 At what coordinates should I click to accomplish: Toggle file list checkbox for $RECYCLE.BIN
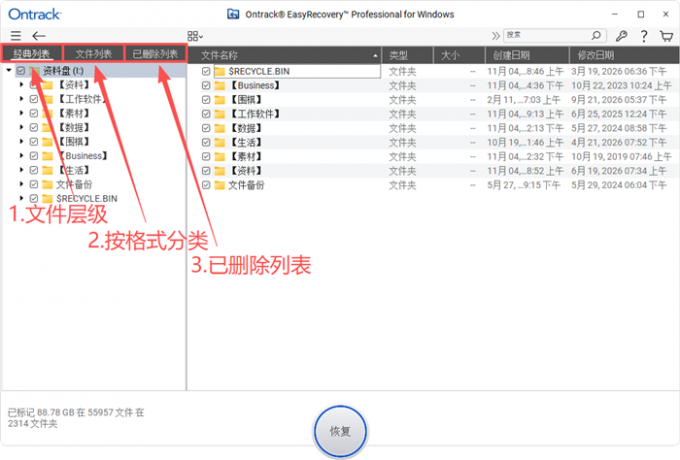pos(206,71)
